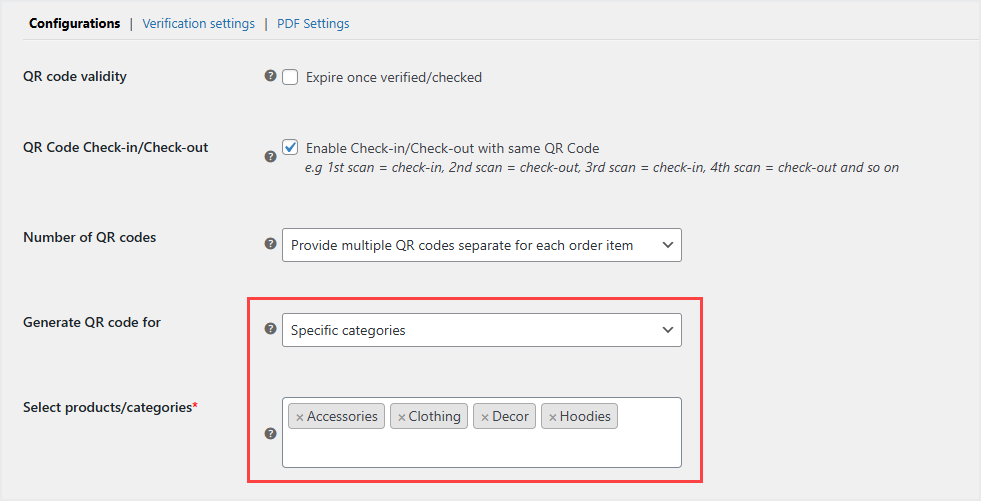Open the PDF Settings tab

coord(313,23)
